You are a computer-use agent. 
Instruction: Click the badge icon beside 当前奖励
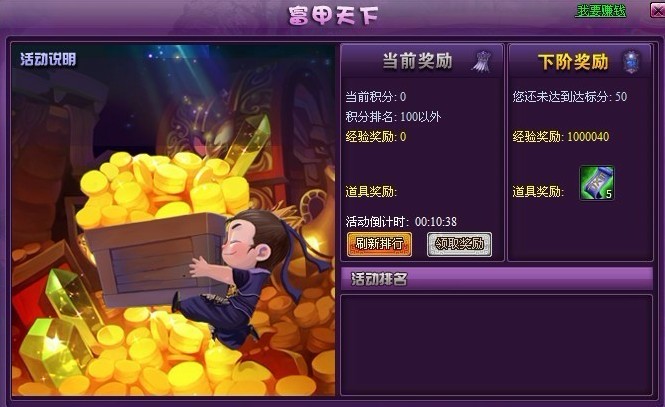481,62
